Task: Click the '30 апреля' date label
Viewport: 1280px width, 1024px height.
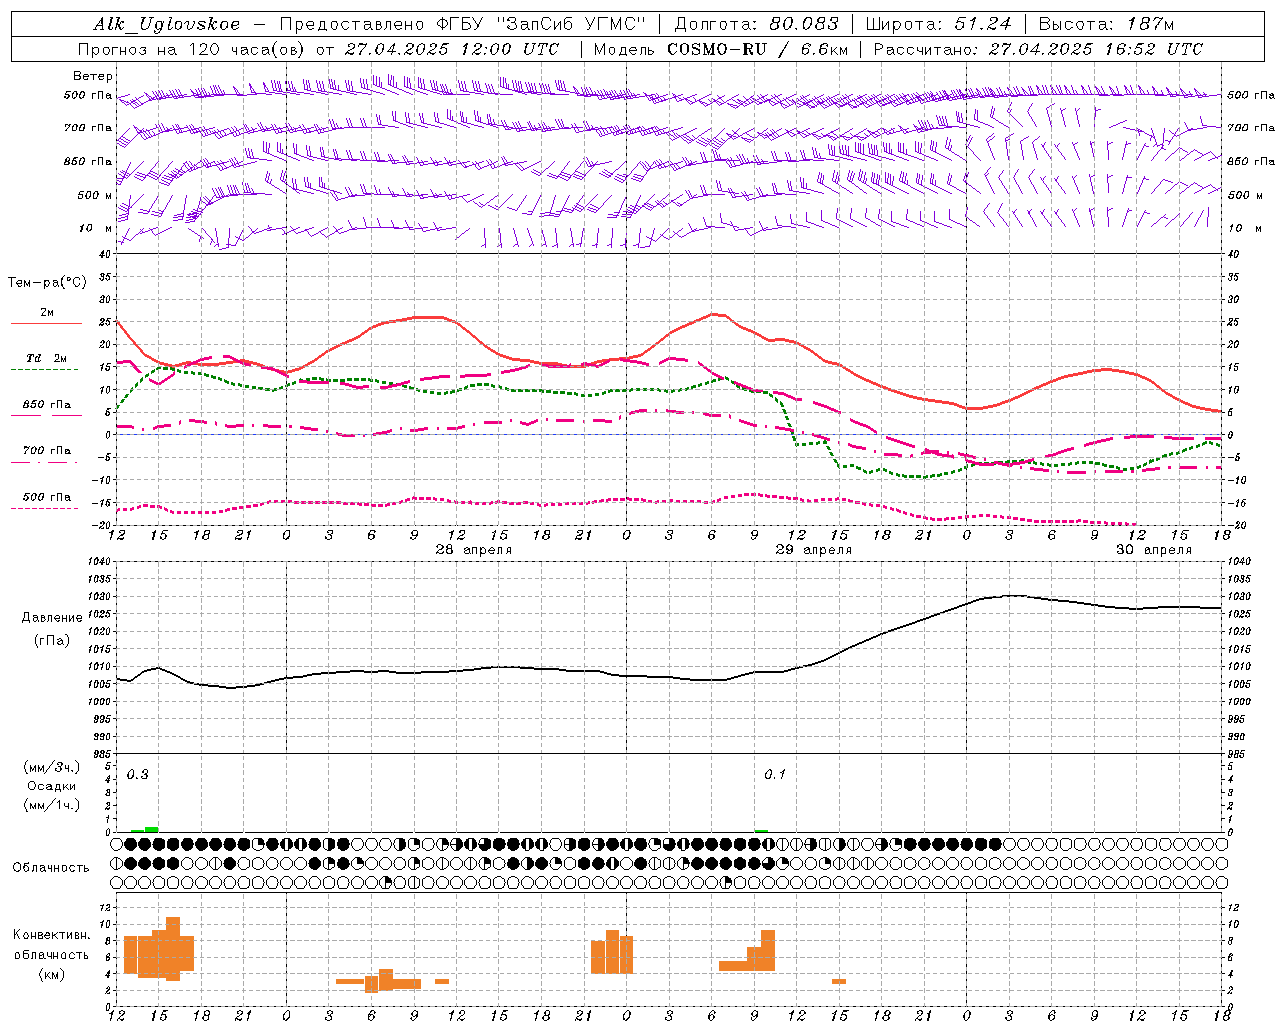Action: (1154, 550)
